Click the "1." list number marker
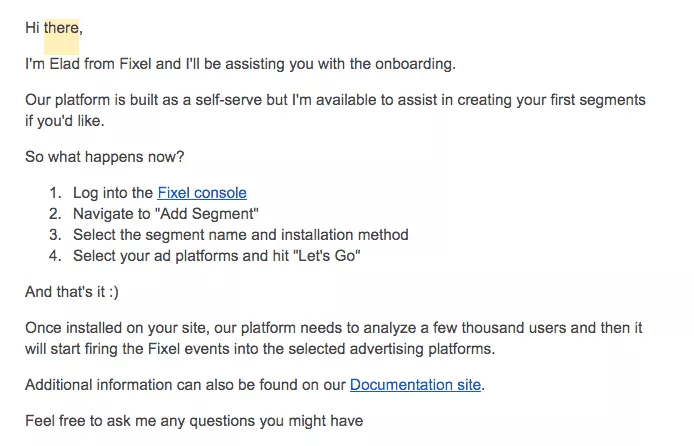The width and height of the screenshot is (694, 446). coord(55,193)
